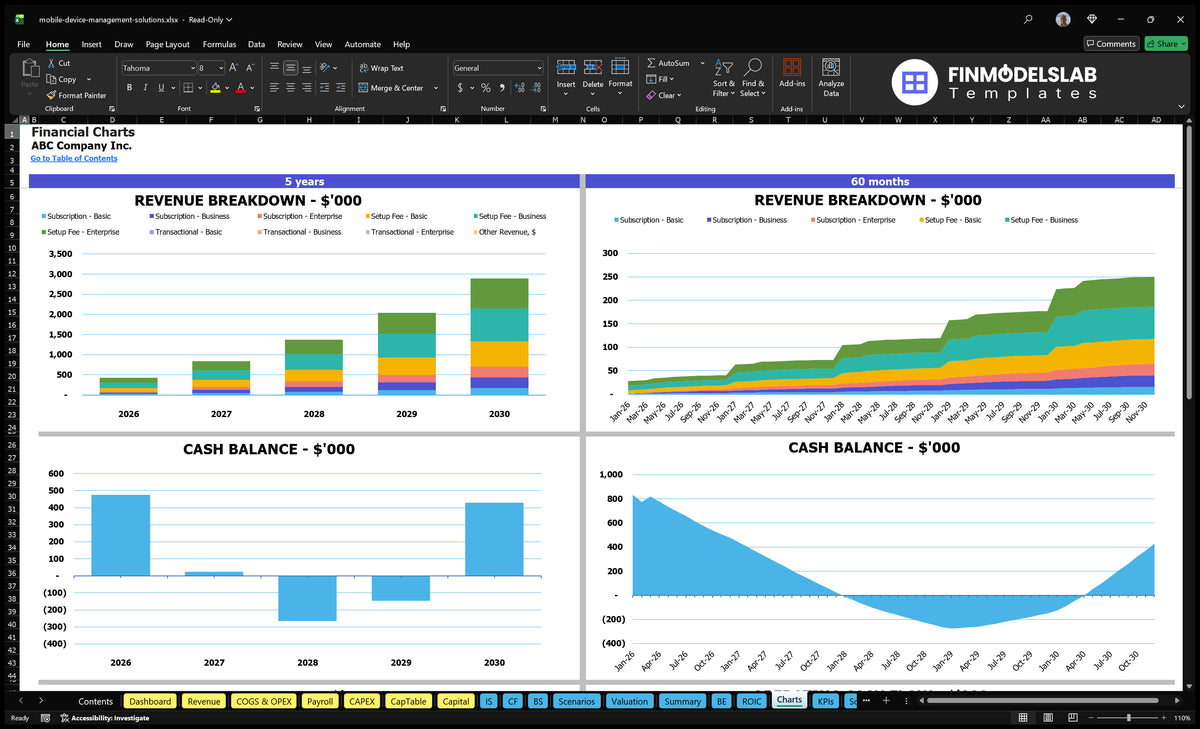Open the Page Layout ribbon tab
Screen dimensions: 1200x729
point(167,44)
